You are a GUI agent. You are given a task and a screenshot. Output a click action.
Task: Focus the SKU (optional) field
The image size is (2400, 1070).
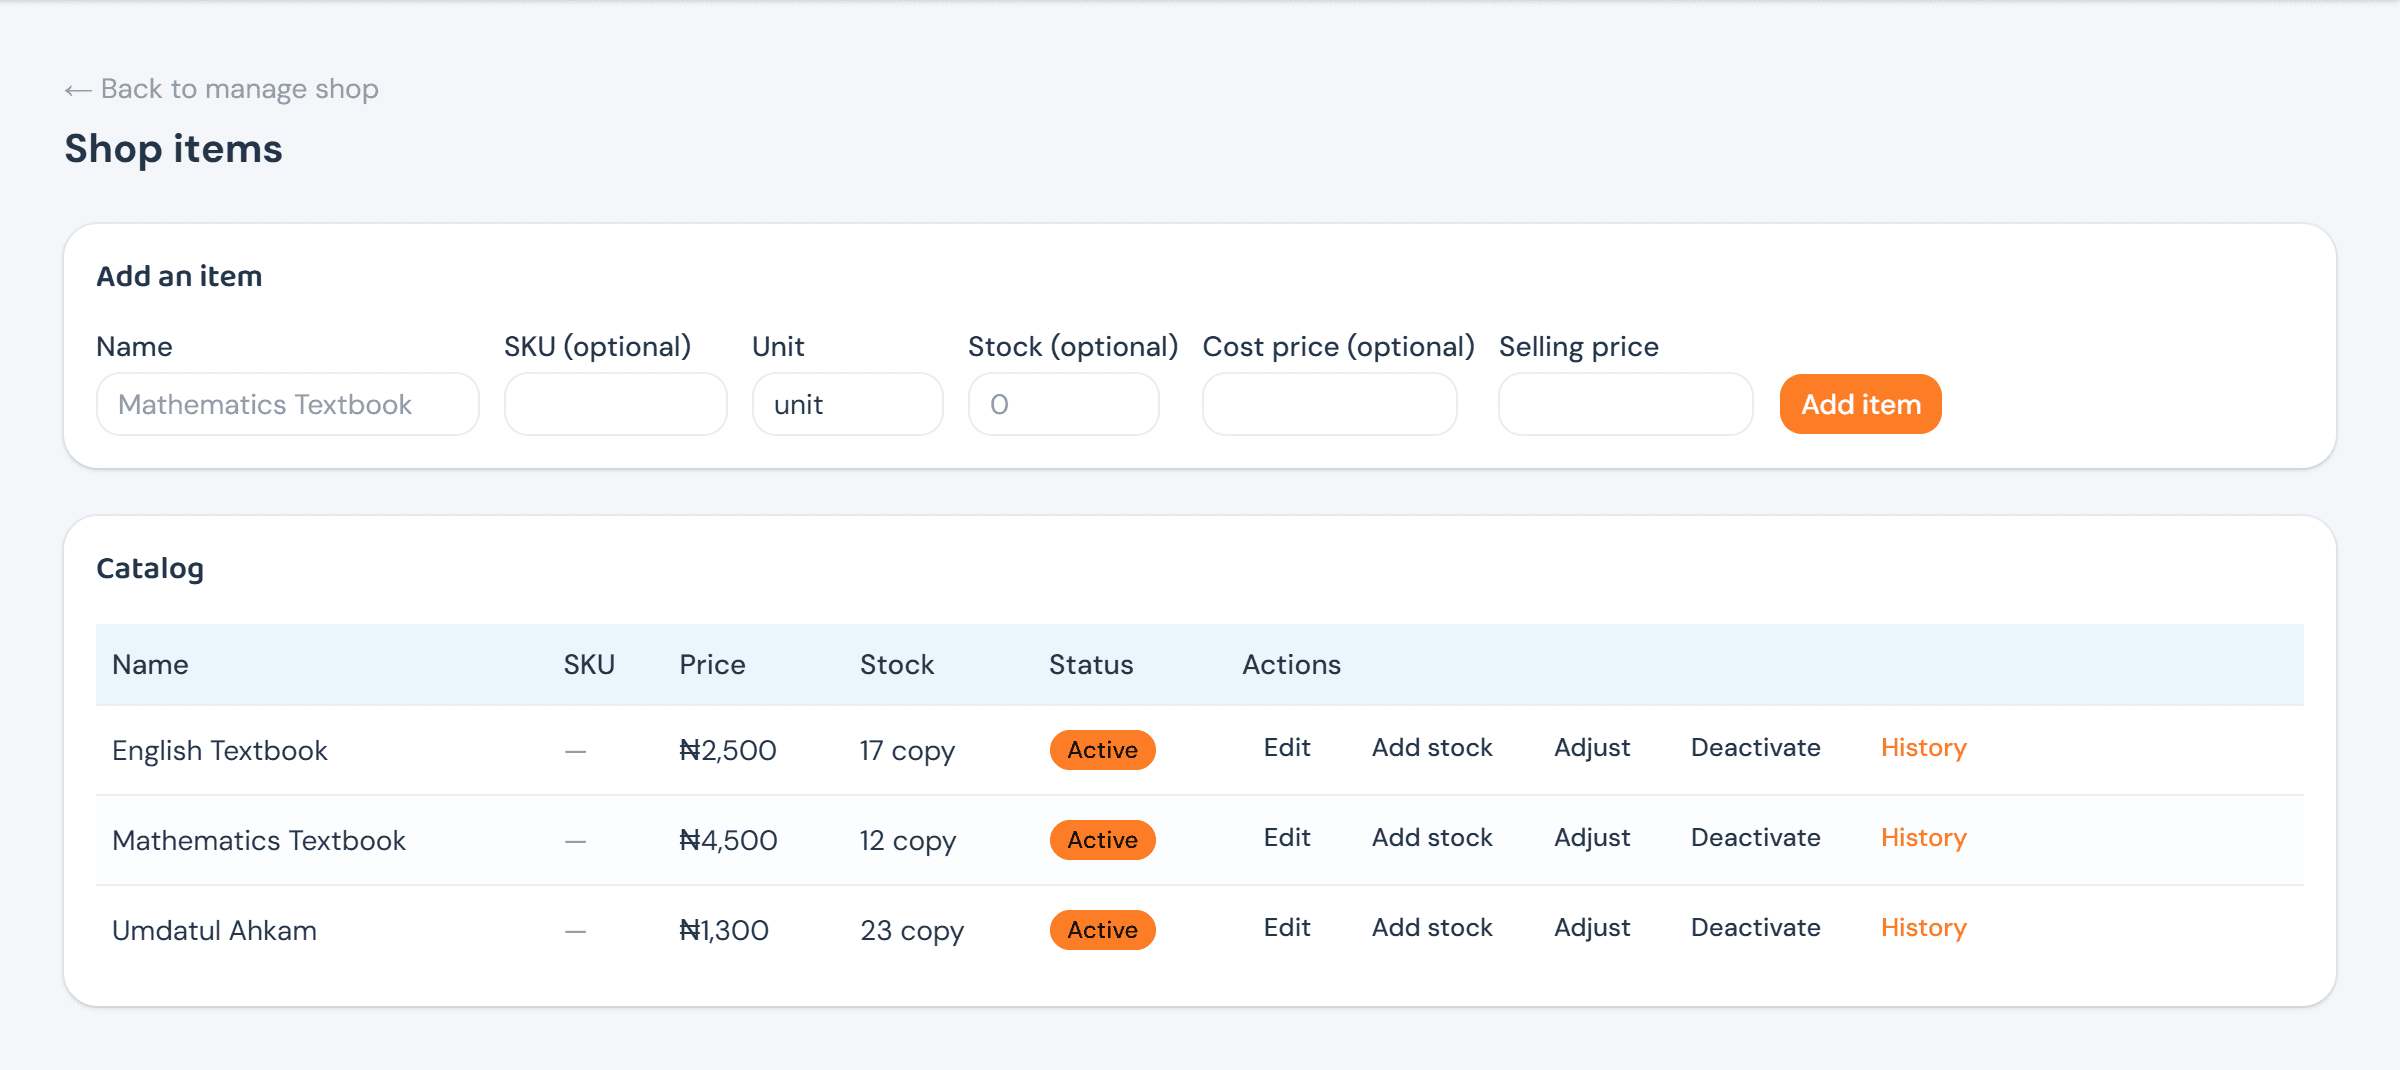click(x=616, y=404)
